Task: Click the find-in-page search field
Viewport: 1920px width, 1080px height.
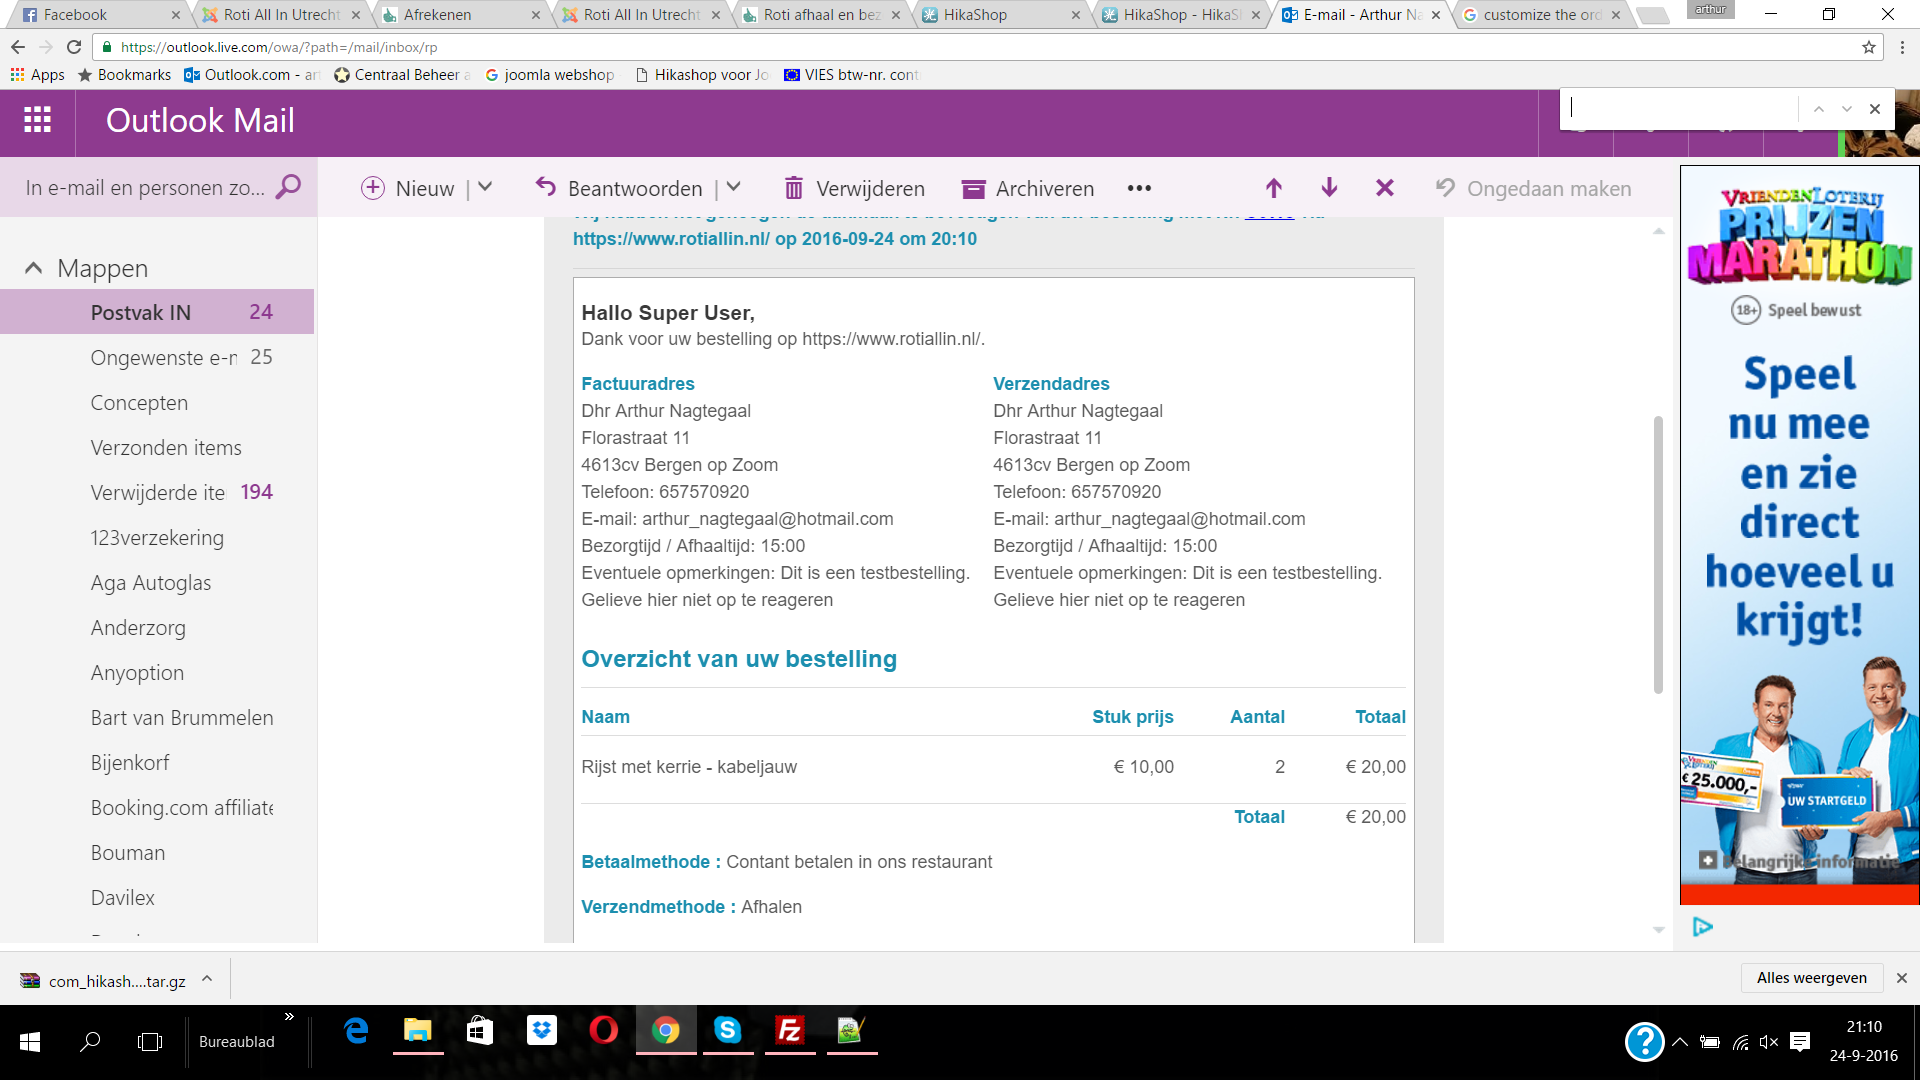Action: coord(1680,108)
